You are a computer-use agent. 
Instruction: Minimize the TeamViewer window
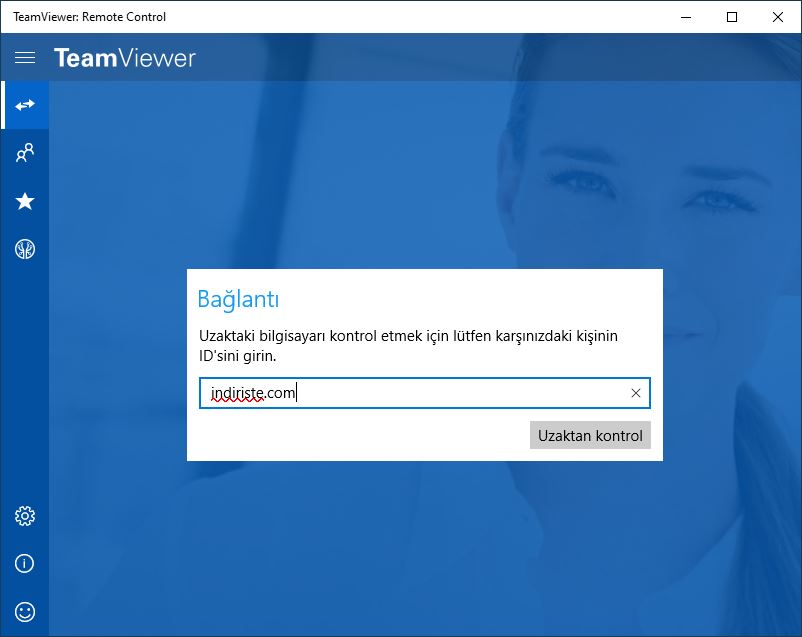click(x=686, y=17)
